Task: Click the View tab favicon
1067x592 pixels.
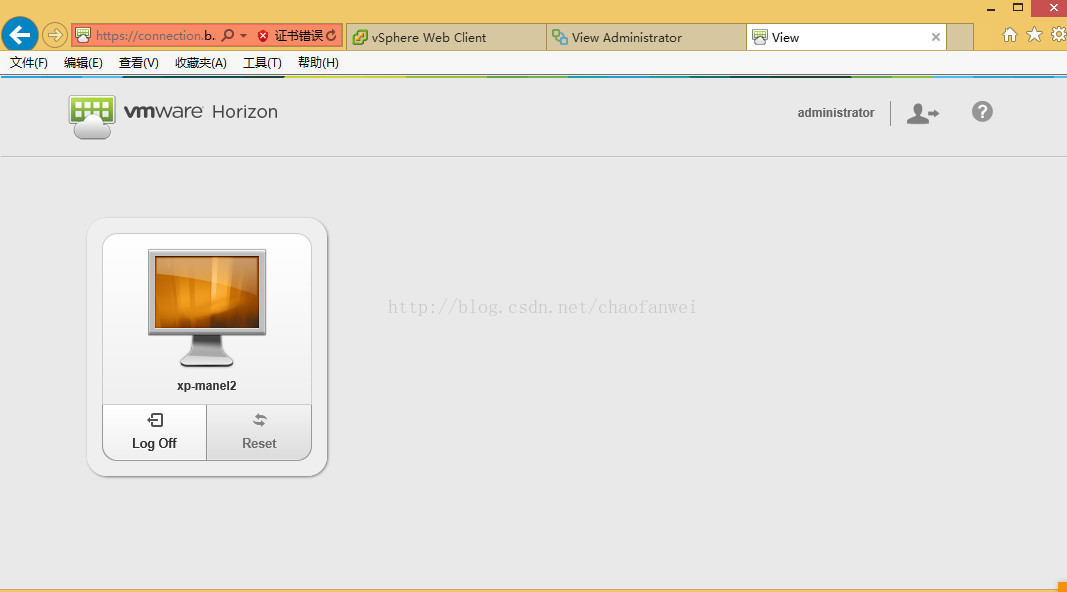Action: pyautogui.click(x=760, y=37)
